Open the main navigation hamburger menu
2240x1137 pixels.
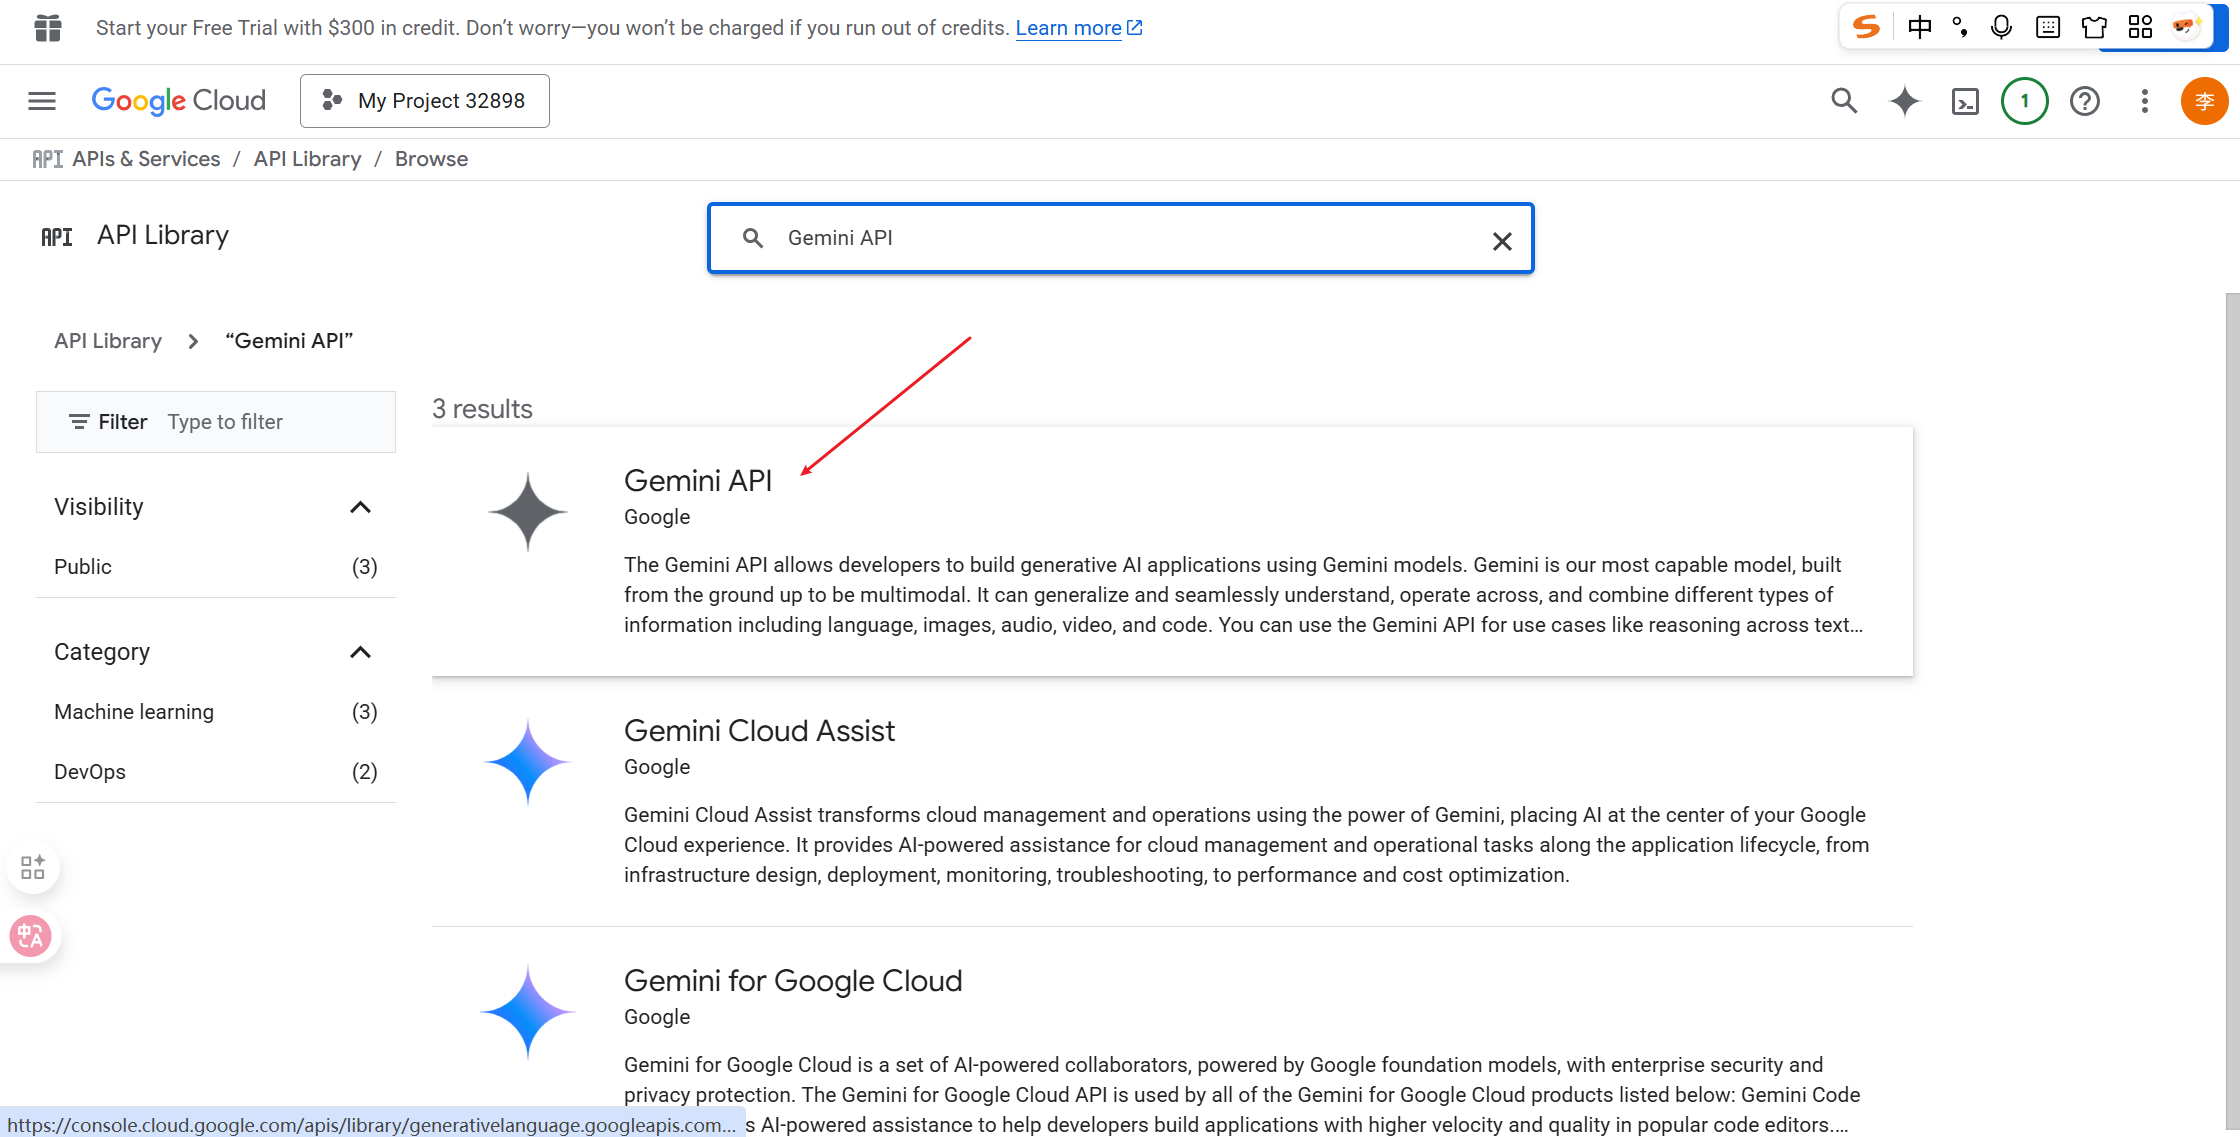coord(42,101)
